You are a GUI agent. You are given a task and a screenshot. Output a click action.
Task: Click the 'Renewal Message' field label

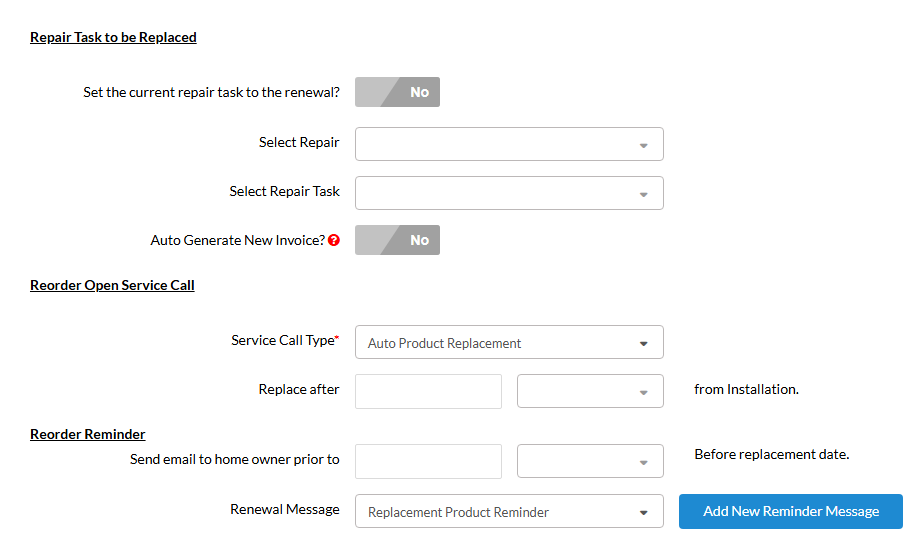click(285, 509)
